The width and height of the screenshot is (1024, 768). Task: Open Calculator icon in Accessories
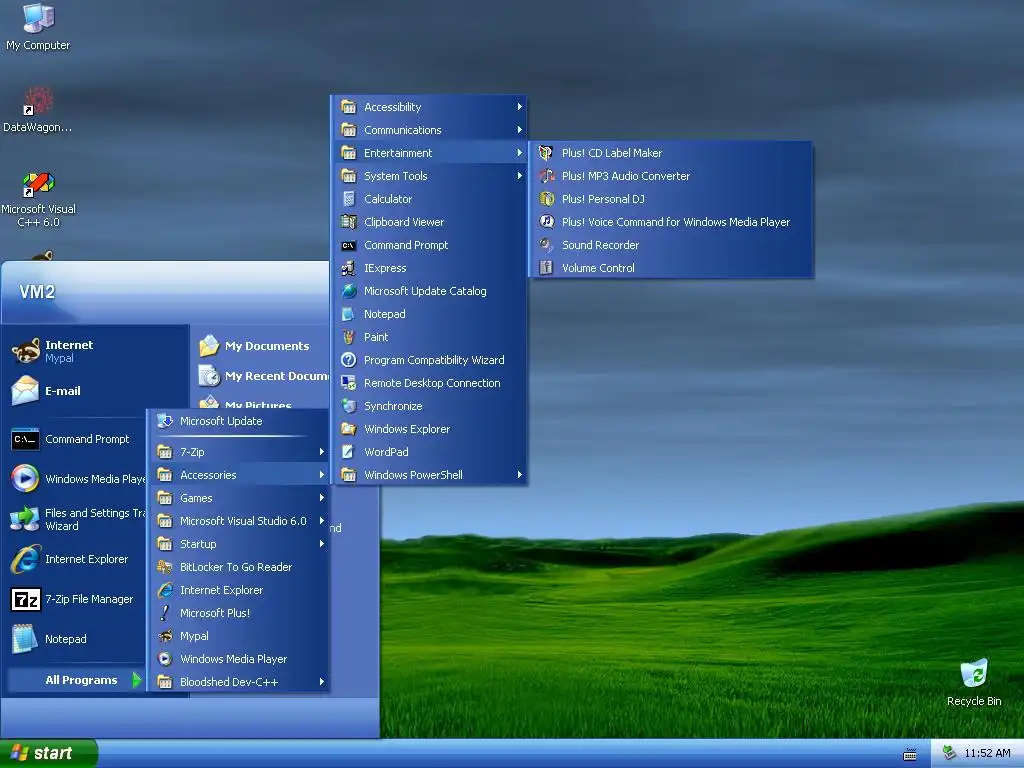point(349,199)
